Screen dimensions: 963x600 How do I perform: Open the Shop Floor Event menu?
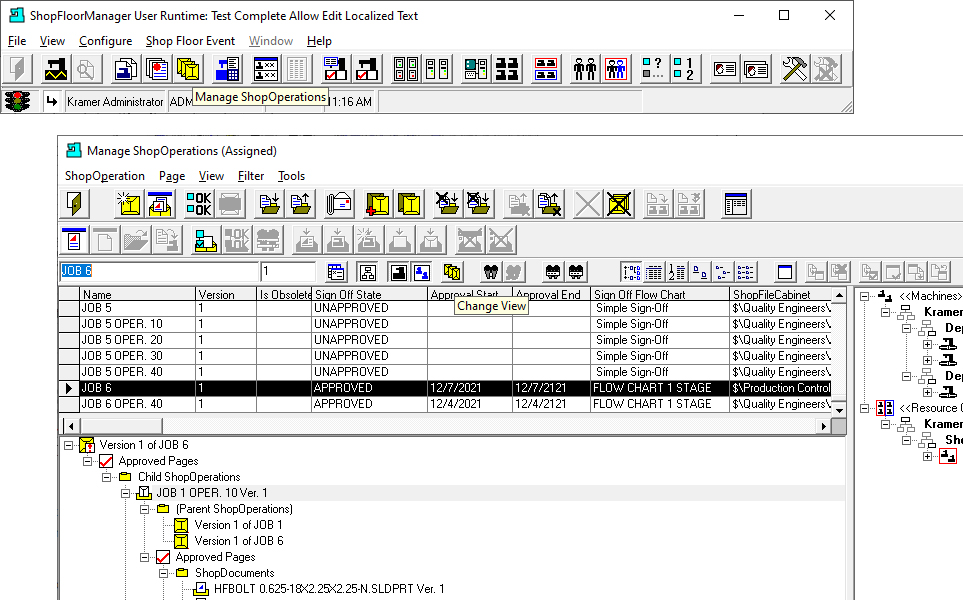[190, 41]
